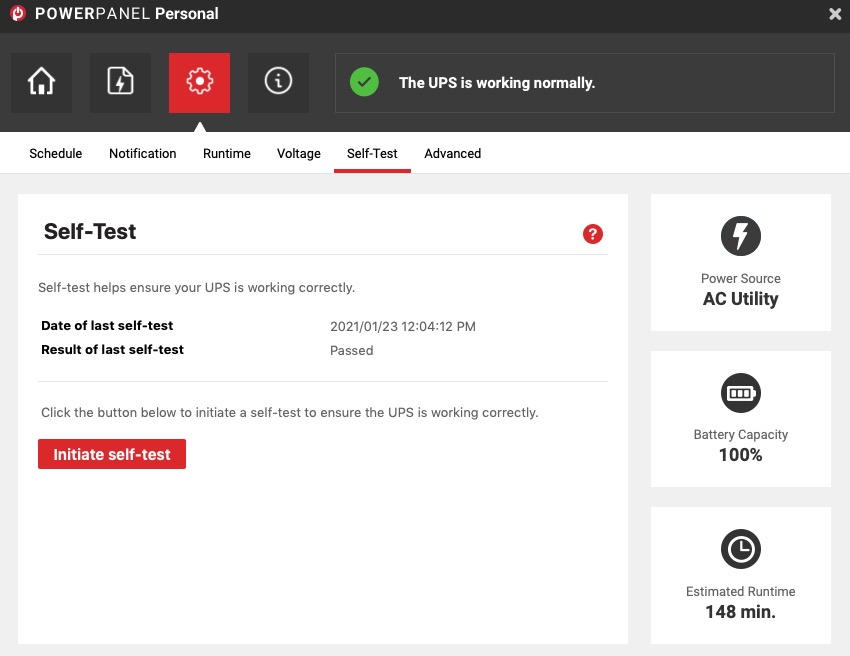
Task: Click the Battery Capacity icon
Action: click(740, 393)
